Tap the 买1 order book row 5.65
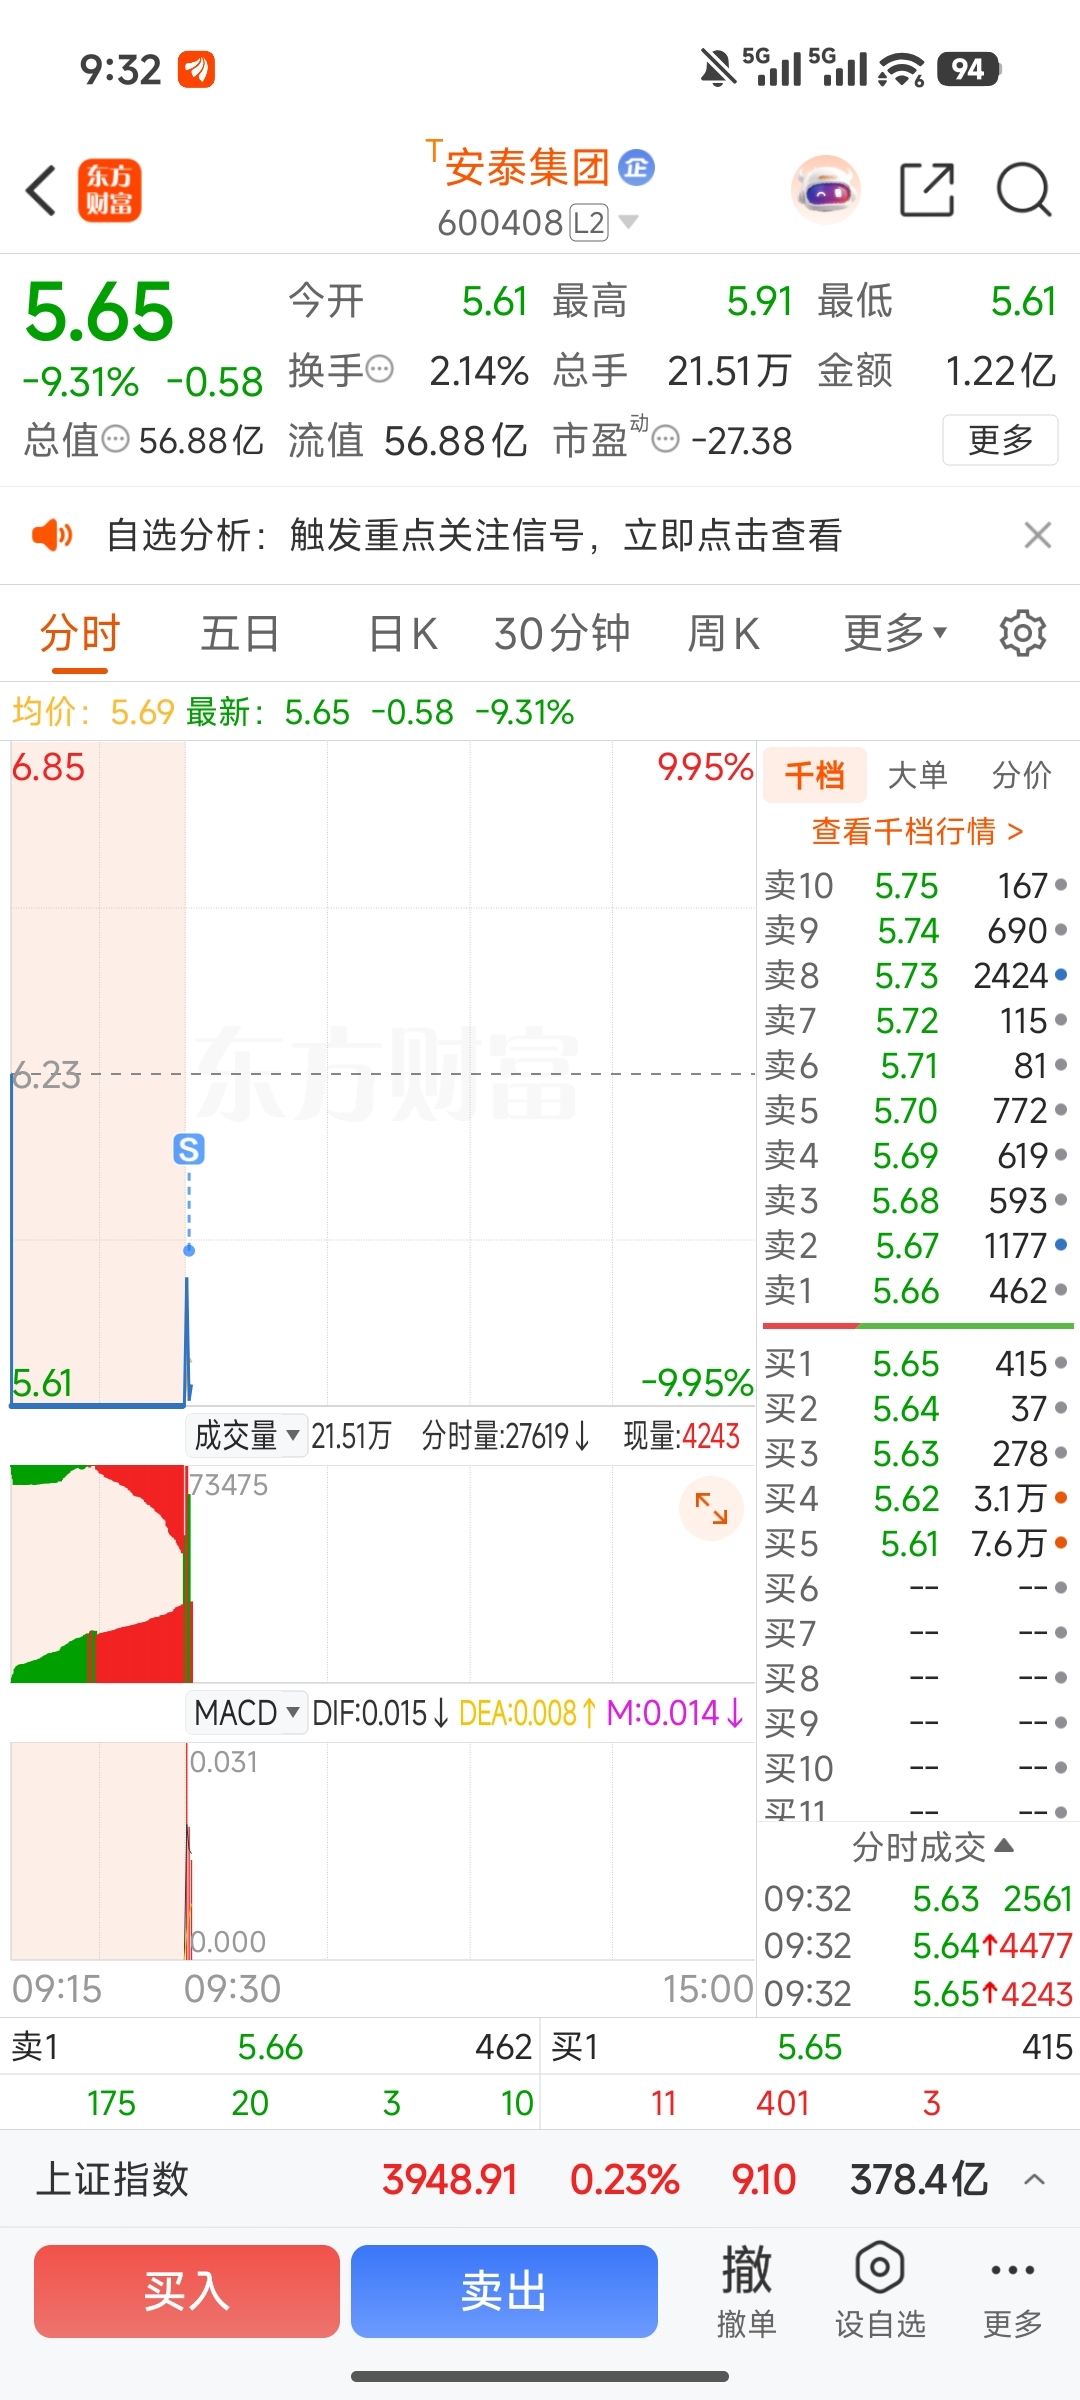 pos(917,1363)
